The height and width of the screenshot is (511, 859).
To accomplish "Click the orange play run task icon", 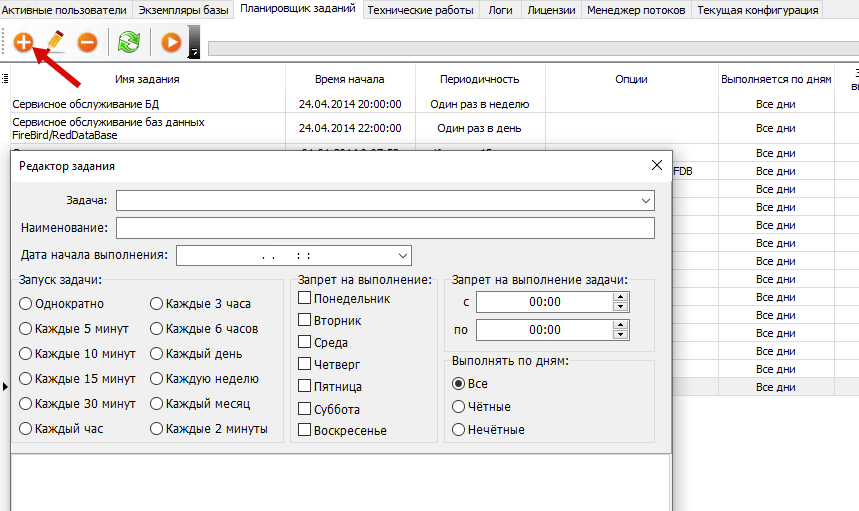I will [171, 43].
